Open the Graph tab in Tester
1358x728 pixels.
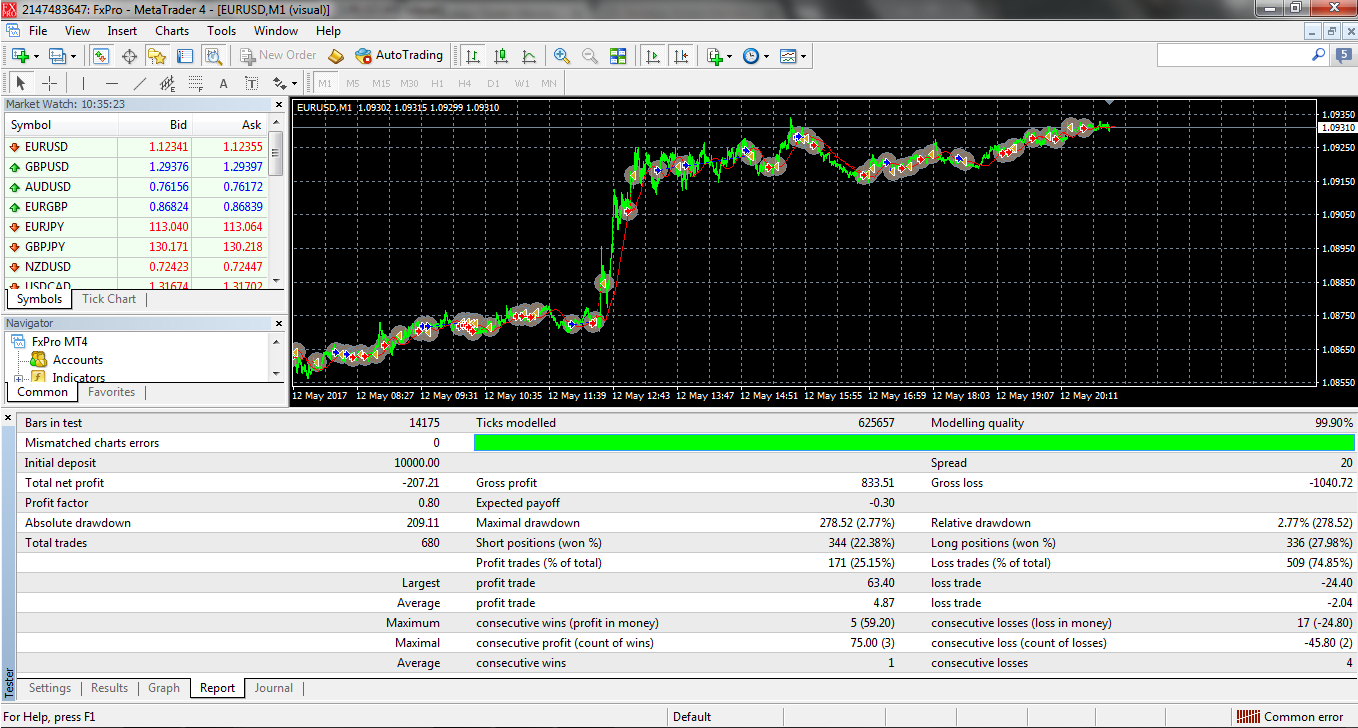click(164, 688)
